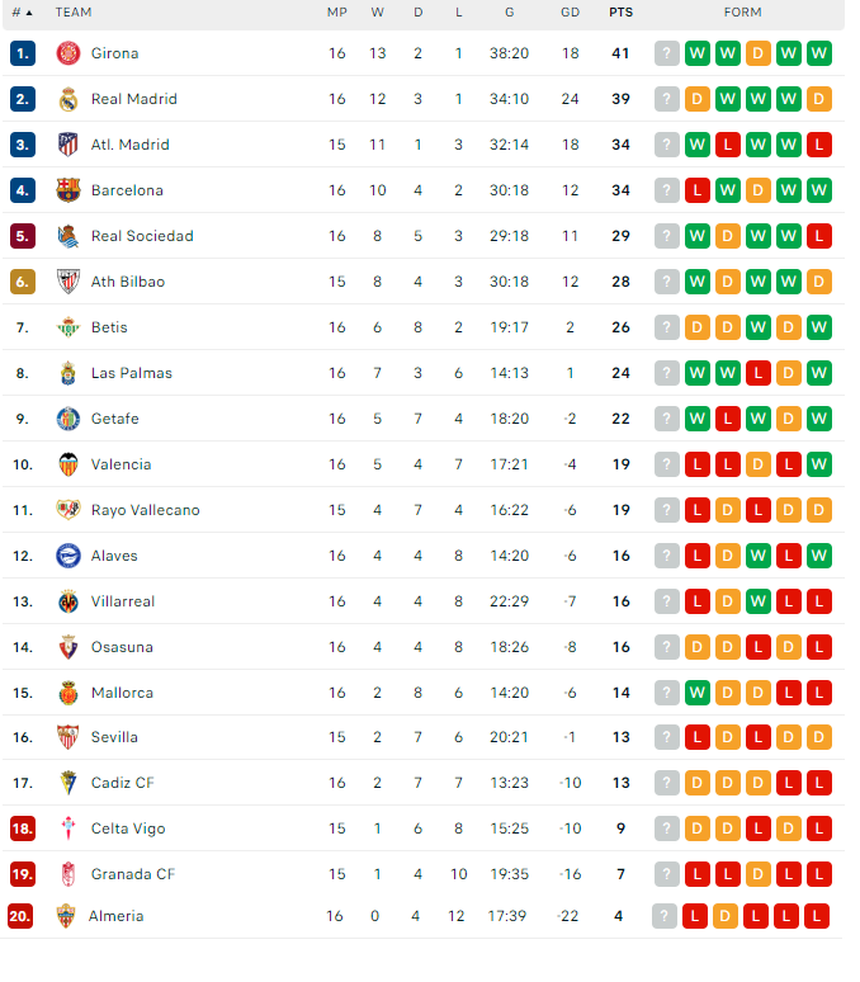
Task: Sort table by MP column header
Action: point(337,13)
